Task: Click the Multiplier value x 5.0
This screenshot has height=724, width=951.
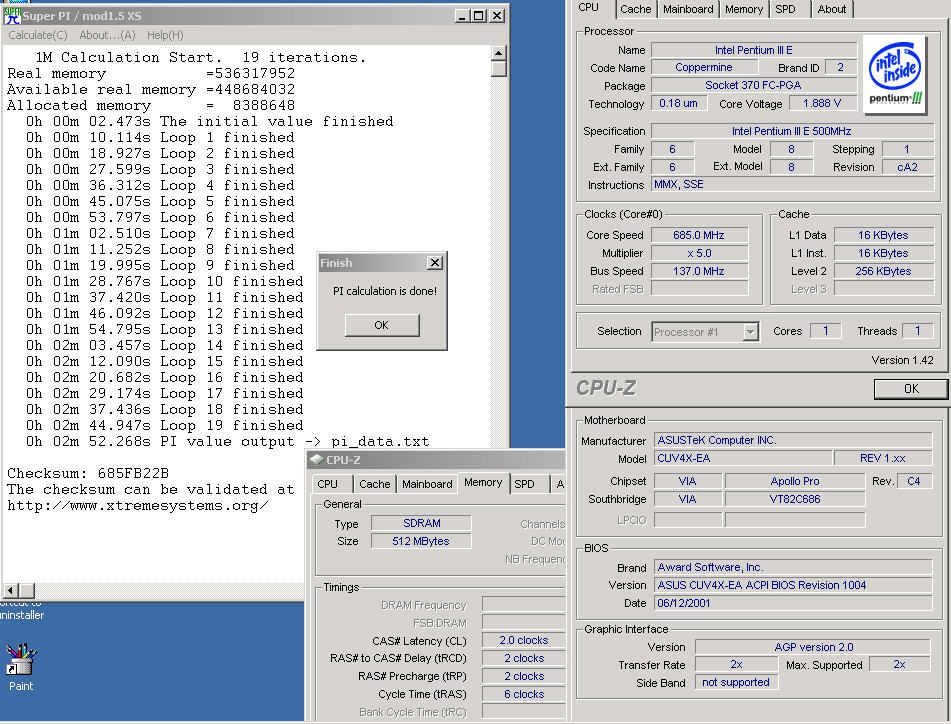Action: (x=699, y=253)
